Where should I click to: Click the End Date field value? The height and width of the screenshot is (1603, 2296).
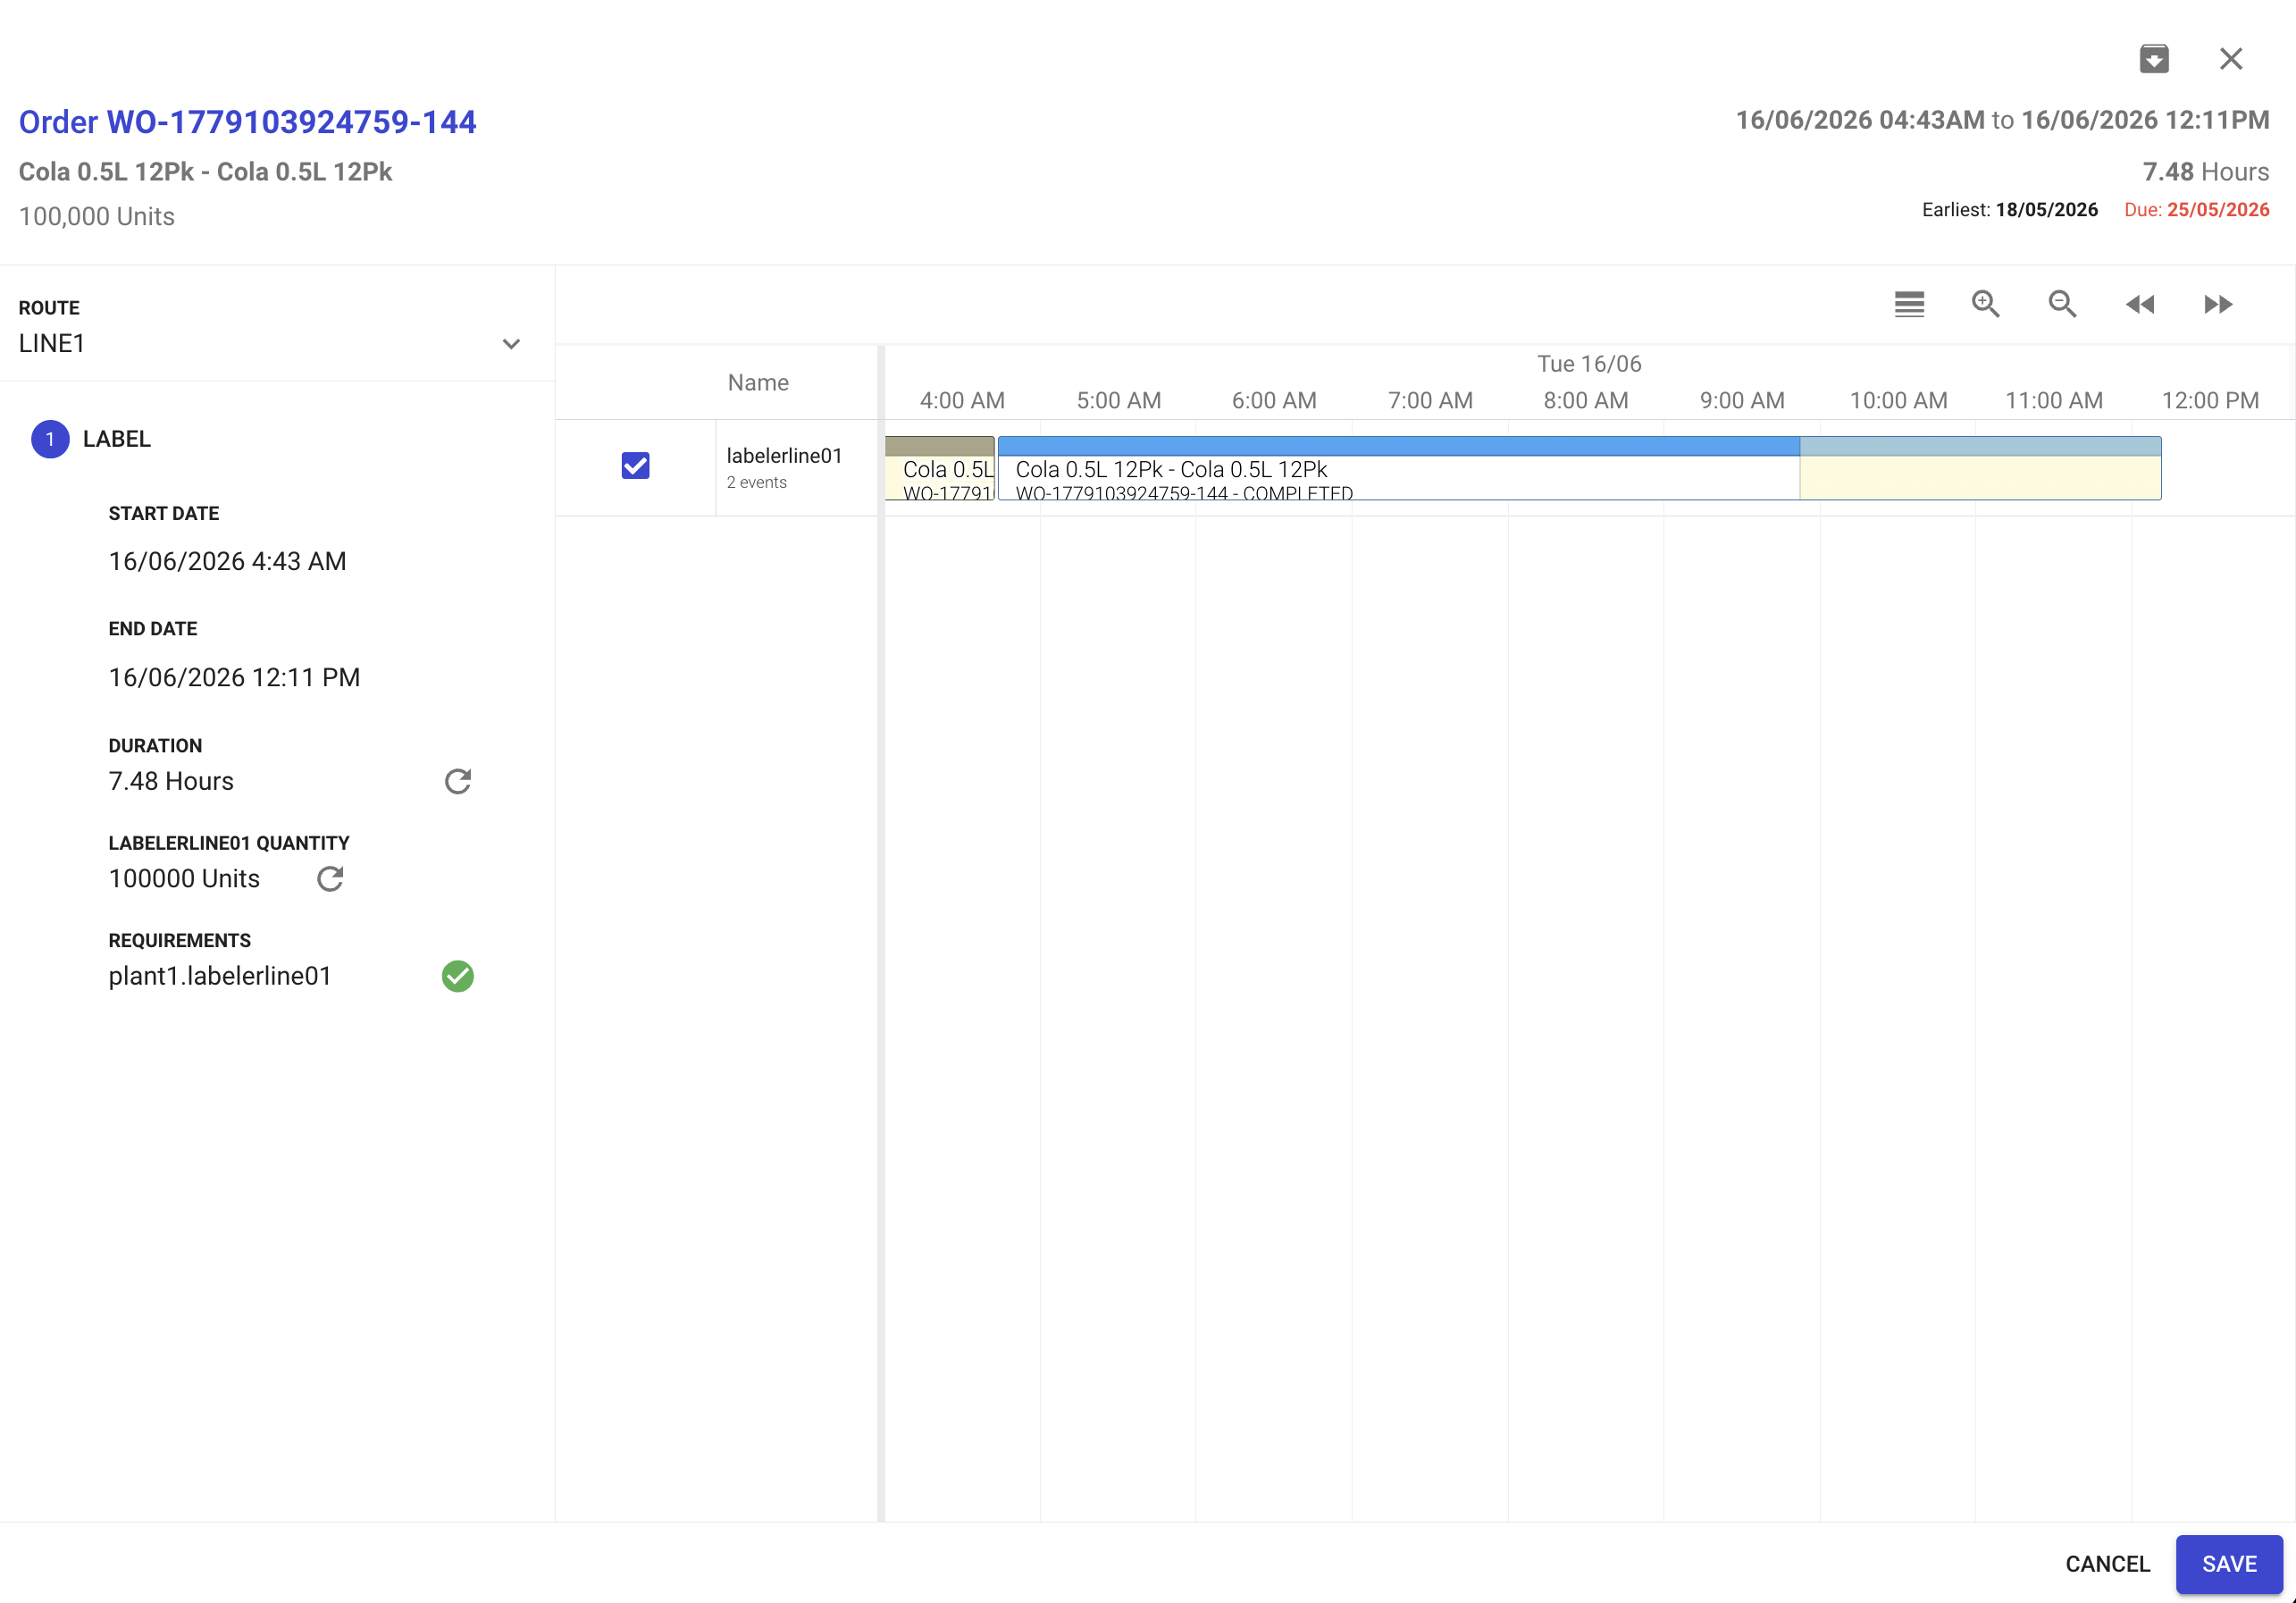[234, 677]
